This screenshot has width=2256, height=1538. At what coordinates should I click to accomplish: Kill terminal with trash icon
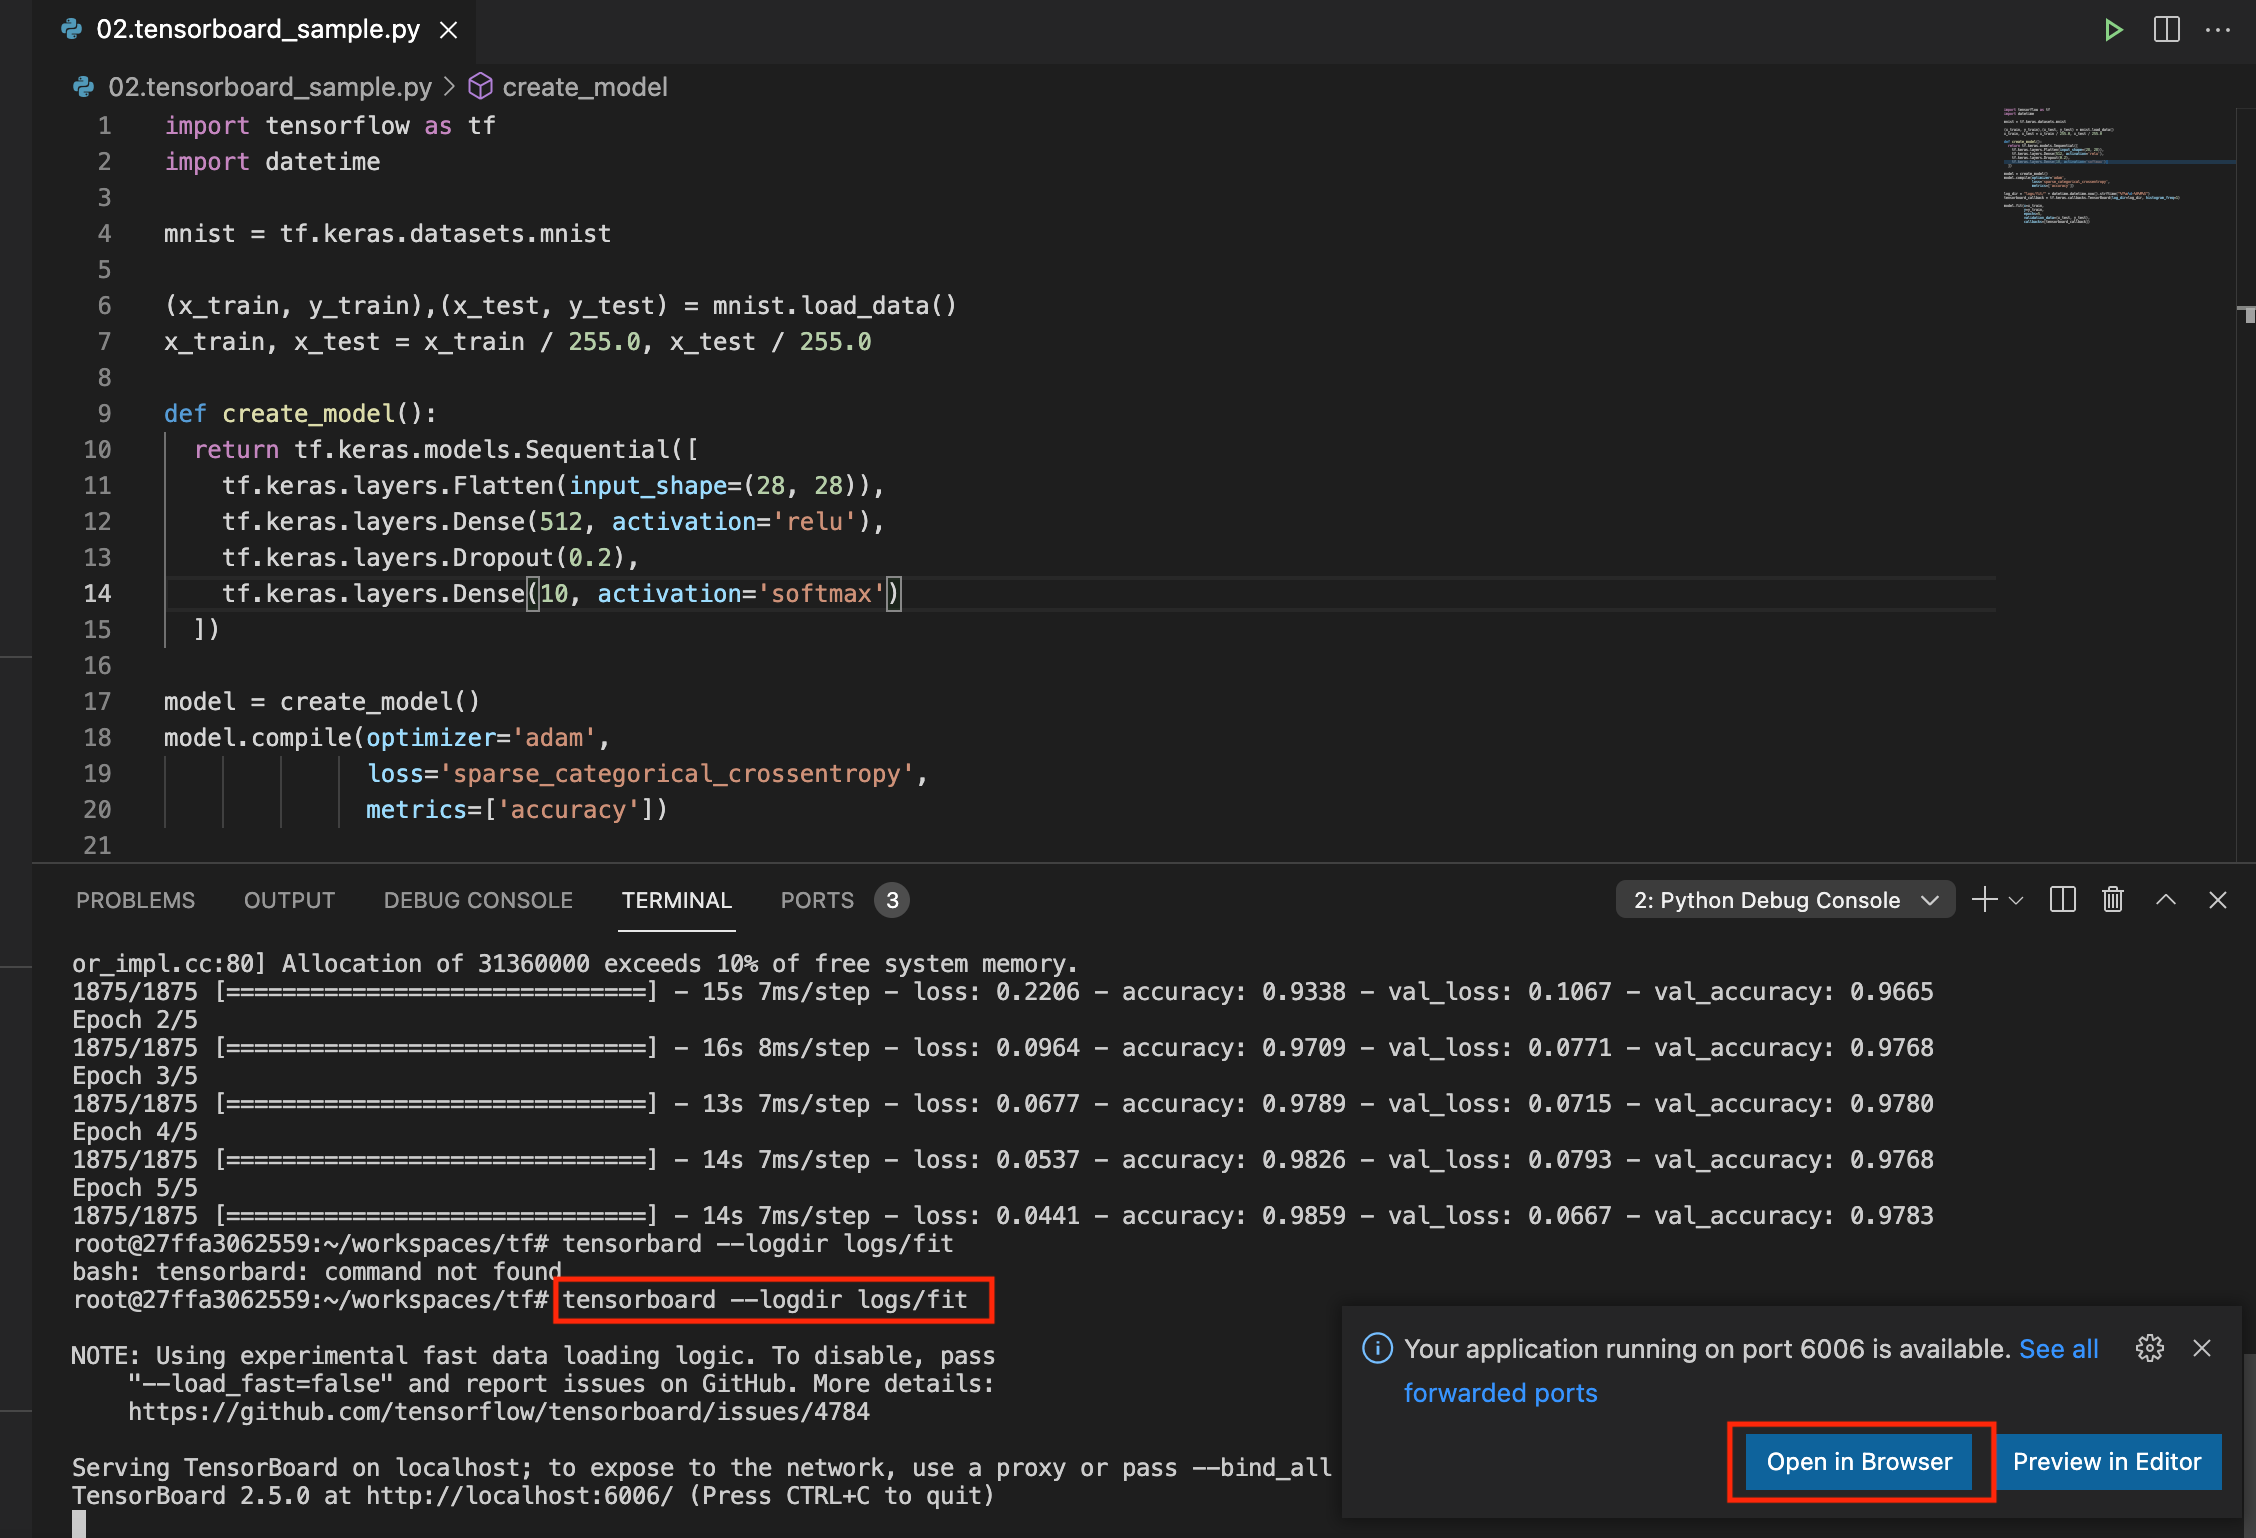pos(2113,900)
